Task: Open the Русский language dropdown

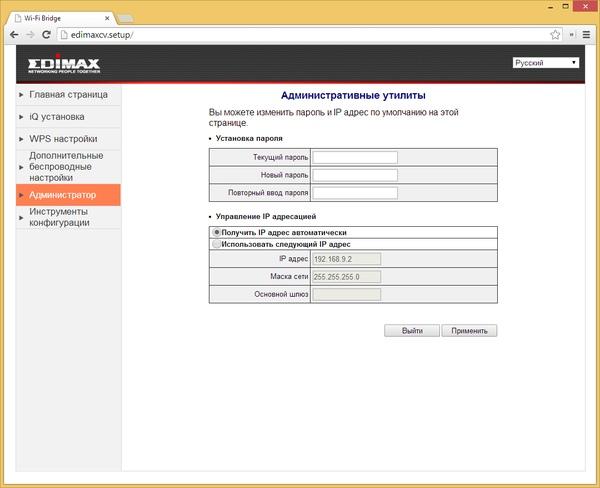Action: (546, 63)
